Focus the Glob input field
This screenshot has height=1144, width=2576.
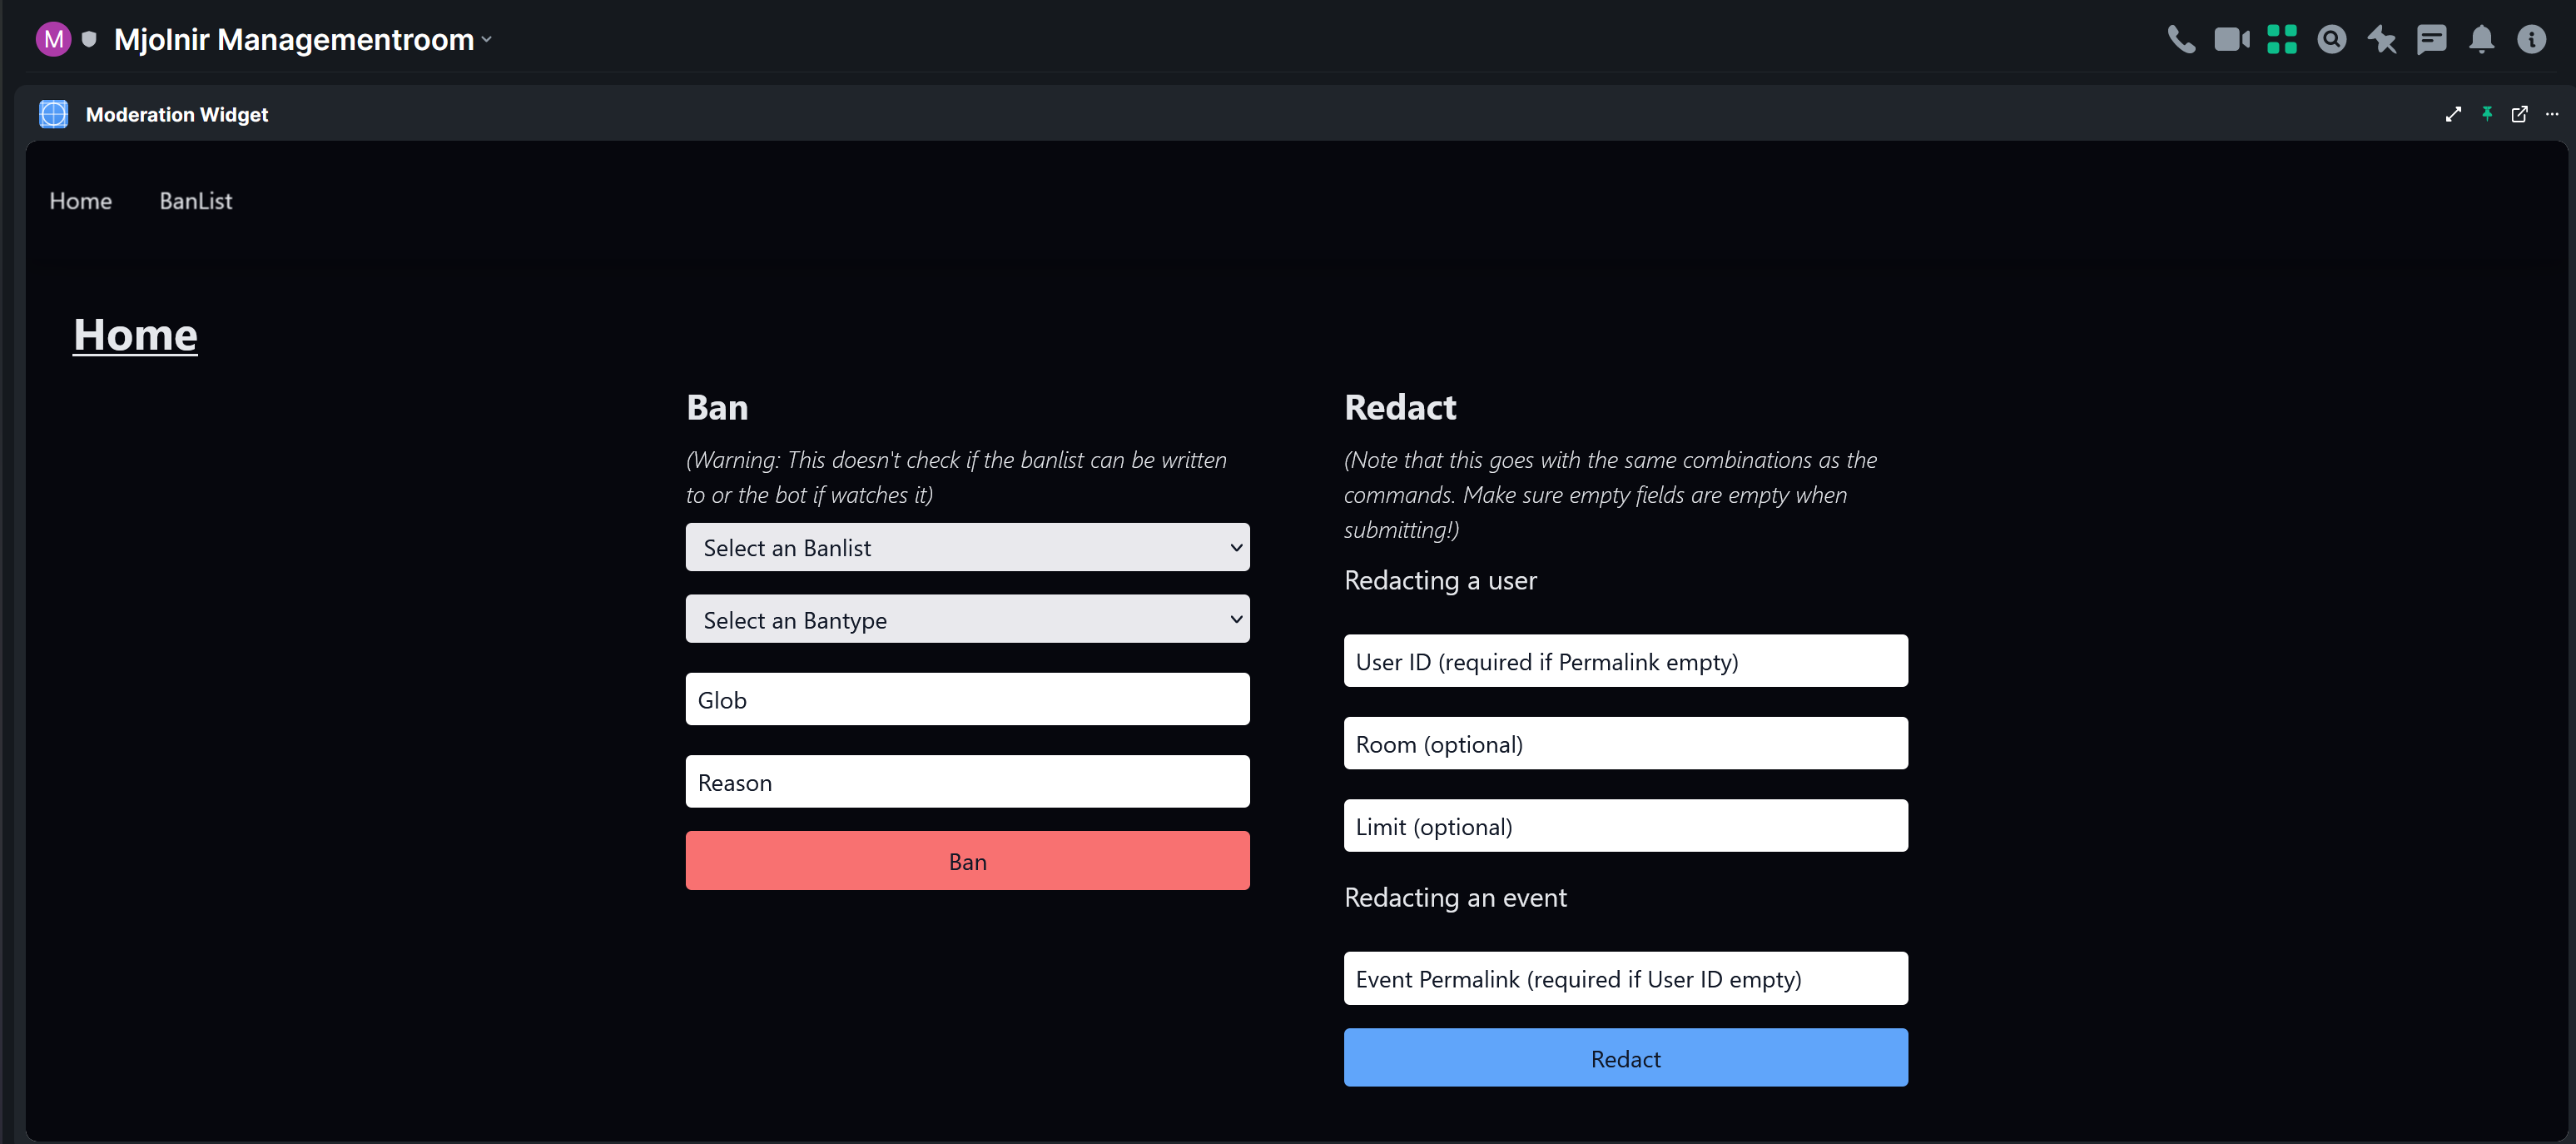[967, 699]
